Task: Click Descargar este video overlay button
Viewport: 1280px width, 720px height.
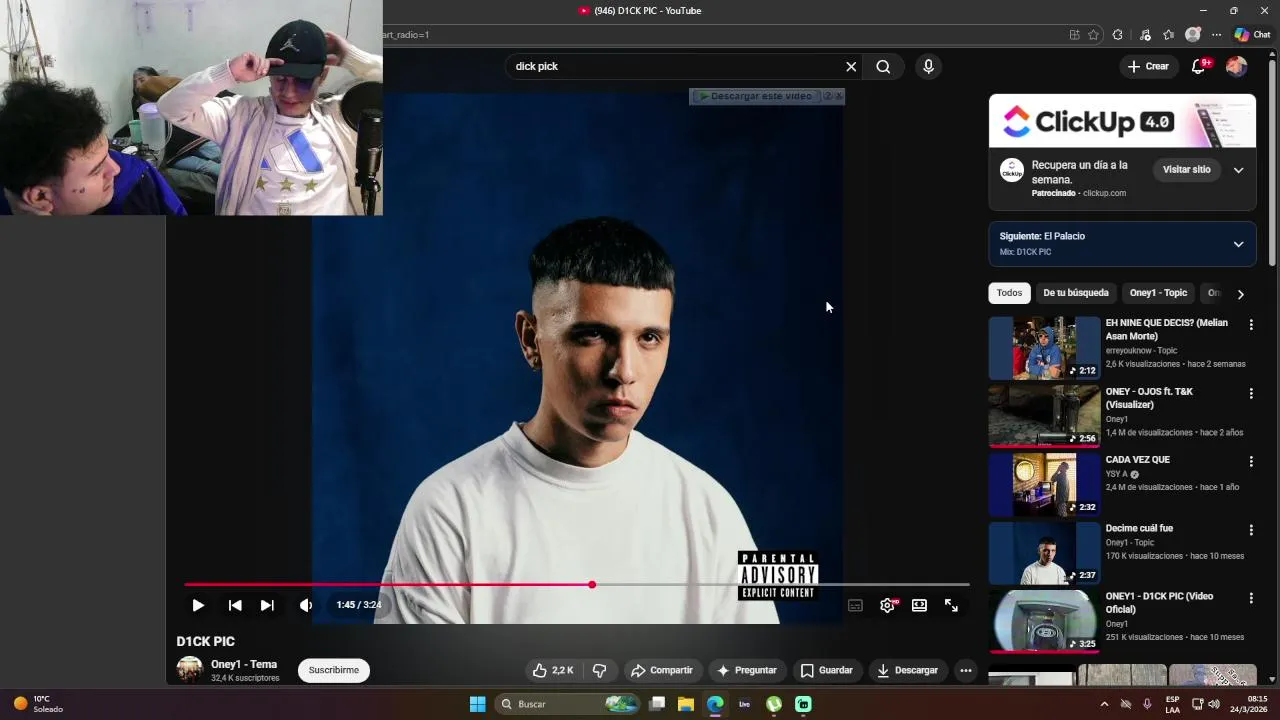Action: tap(756, 96)
